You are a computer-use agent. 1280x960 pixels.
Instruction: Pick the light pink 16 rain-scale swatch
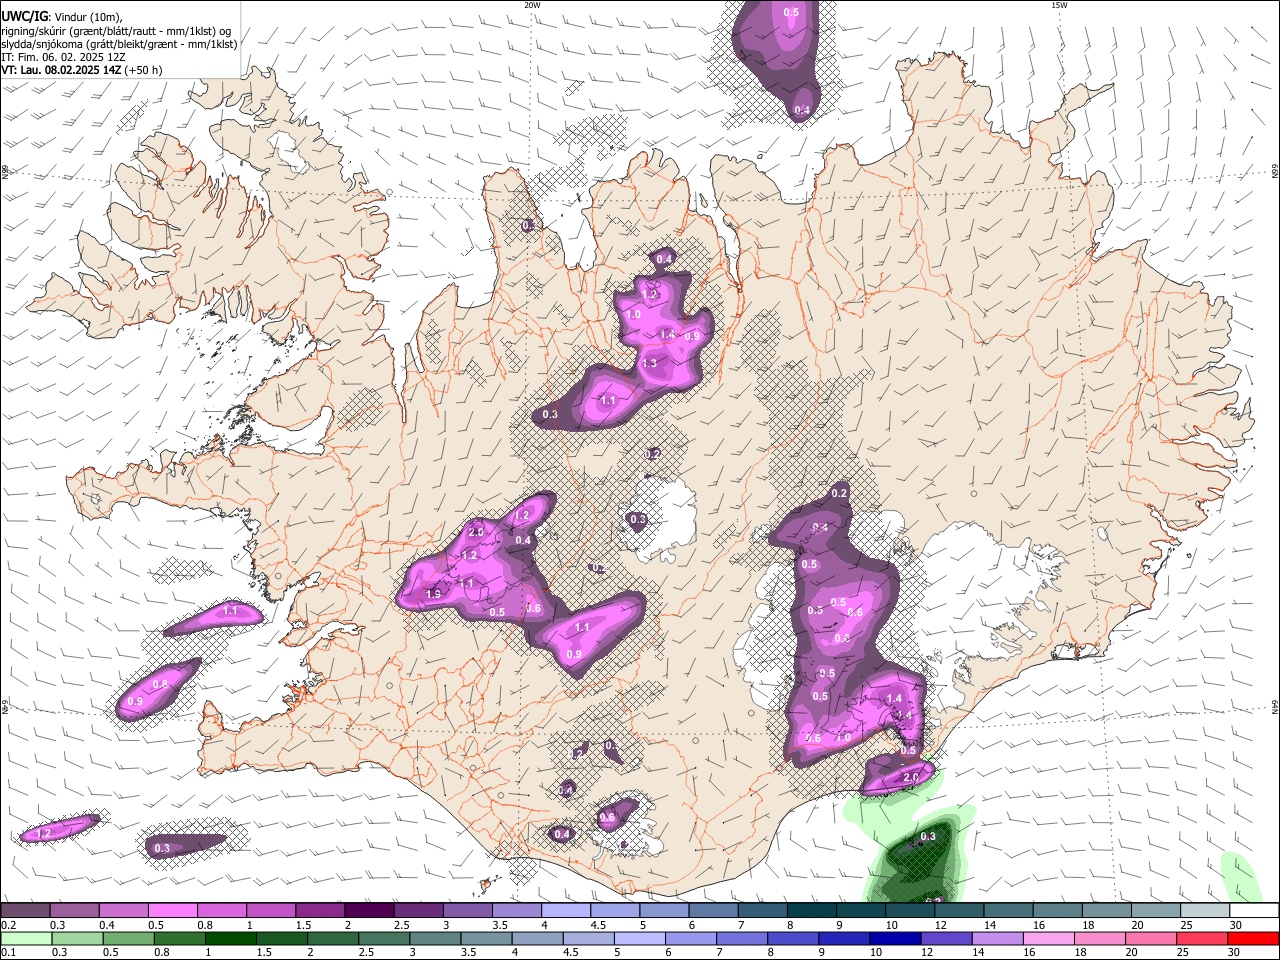point(1049,938)
